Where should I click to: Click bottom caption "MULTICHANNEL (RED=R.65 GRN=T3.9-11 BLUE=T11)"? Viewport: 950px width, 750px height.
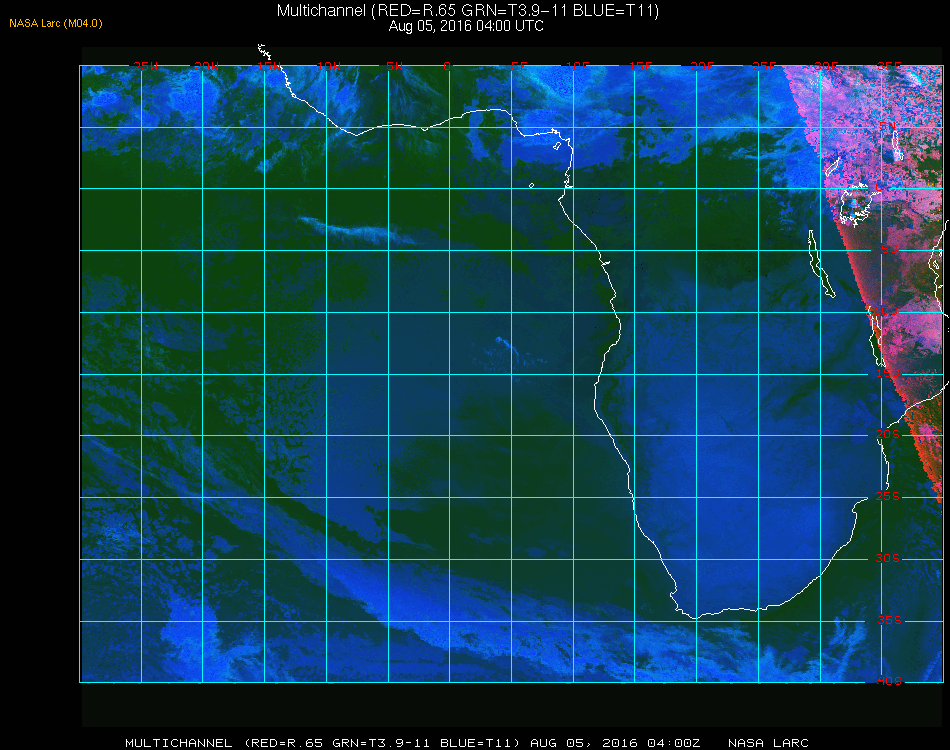(322, 743)
